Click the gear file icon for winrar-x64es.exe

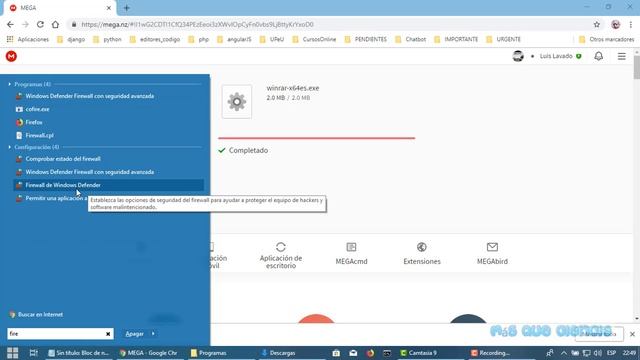click(x=237, y=102)
